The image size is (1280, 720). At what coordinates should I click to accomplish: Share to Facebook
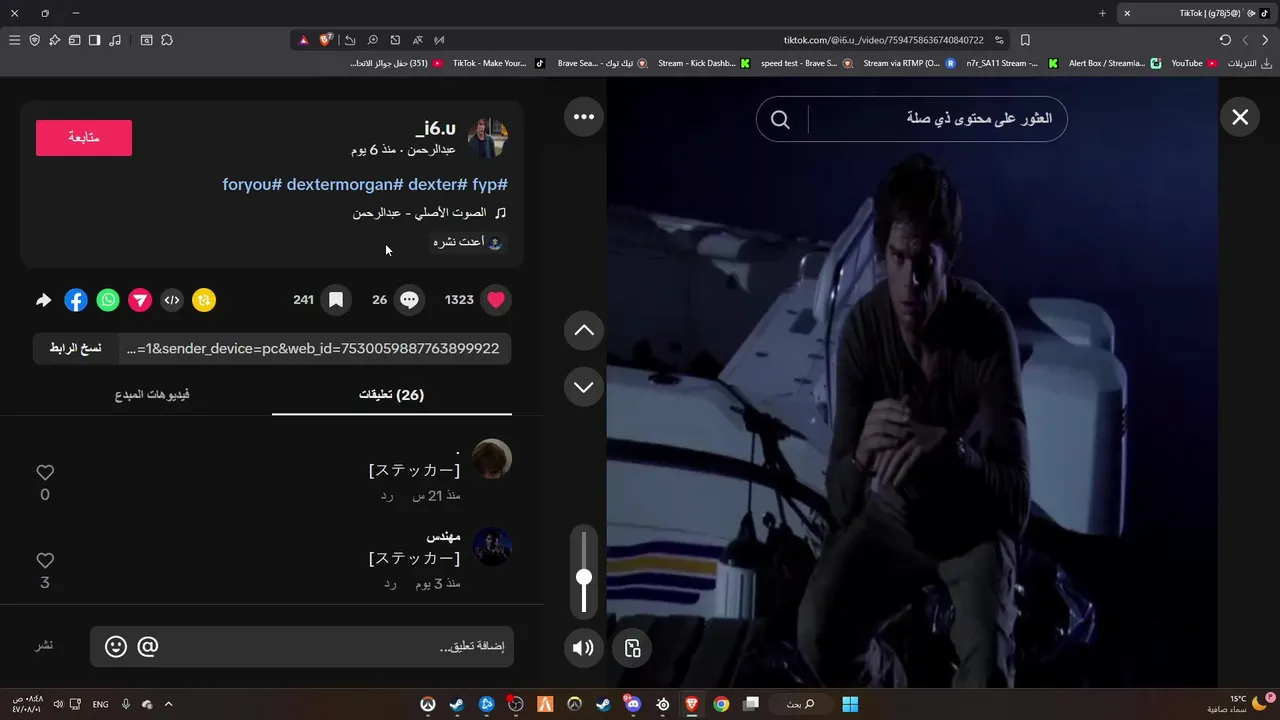click(76, 300)
